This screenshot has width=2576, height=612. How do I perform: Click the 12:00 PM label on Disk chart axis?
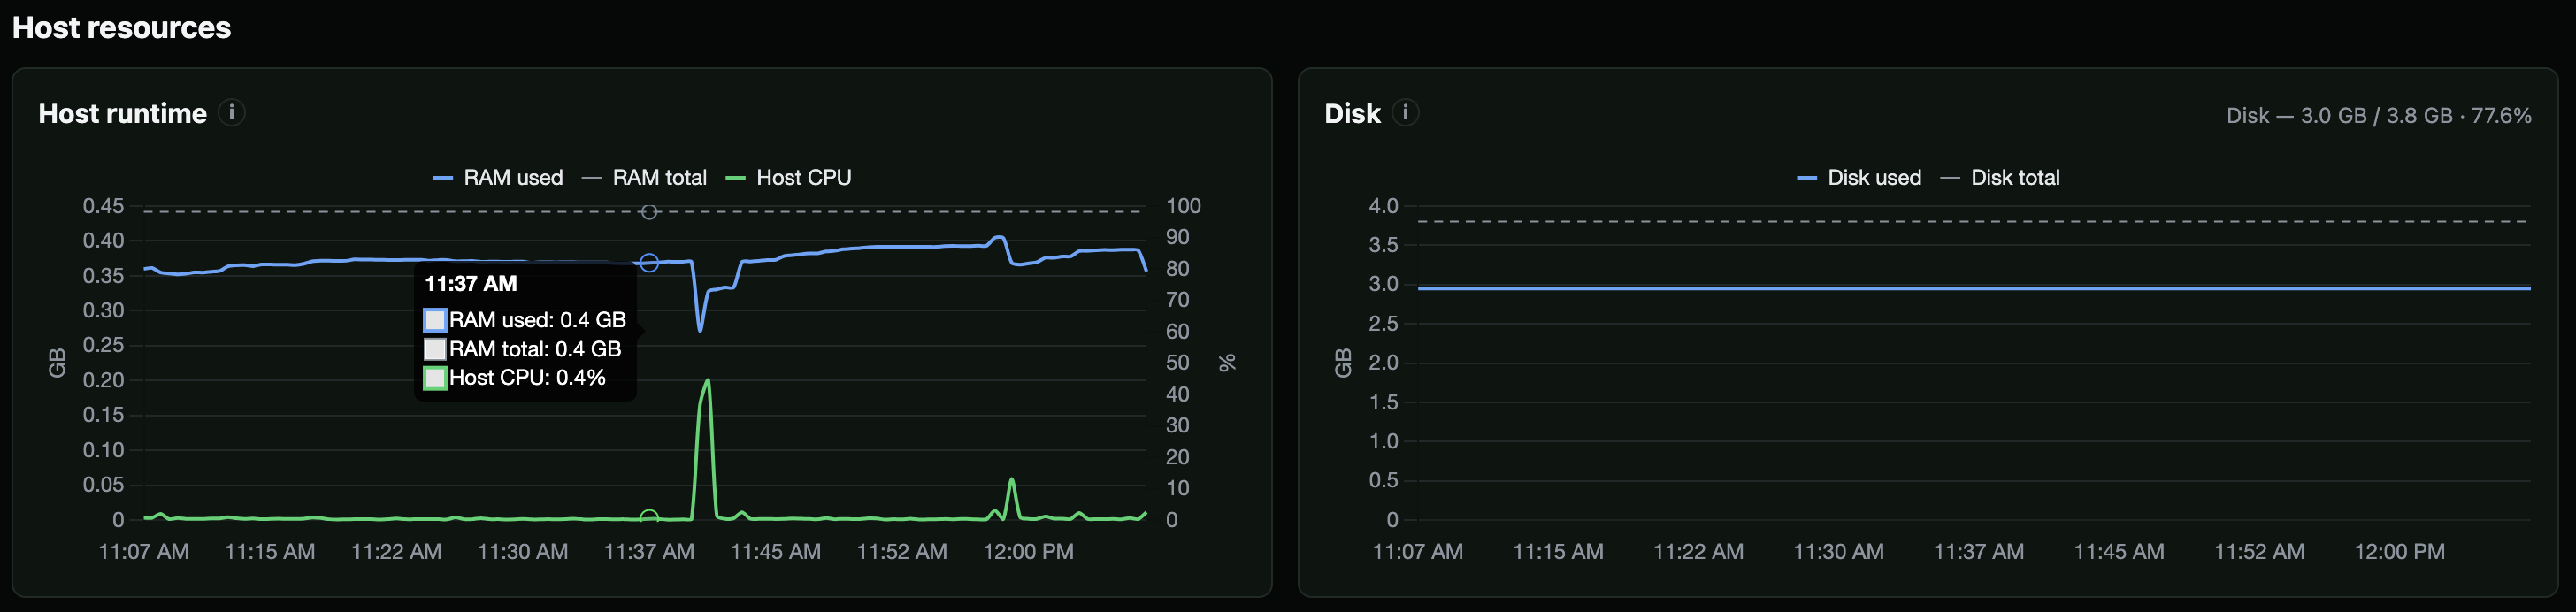2400,552
